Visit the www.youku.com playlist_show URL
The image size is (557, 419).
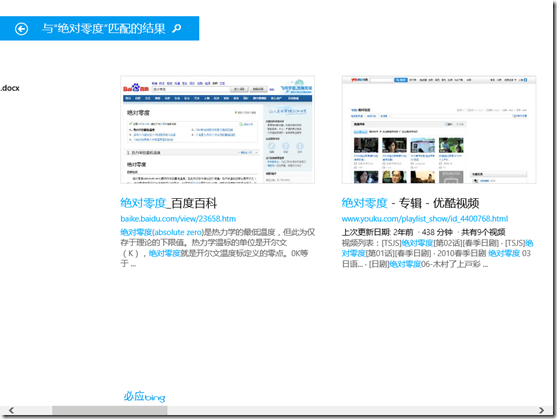click(425, 219)
